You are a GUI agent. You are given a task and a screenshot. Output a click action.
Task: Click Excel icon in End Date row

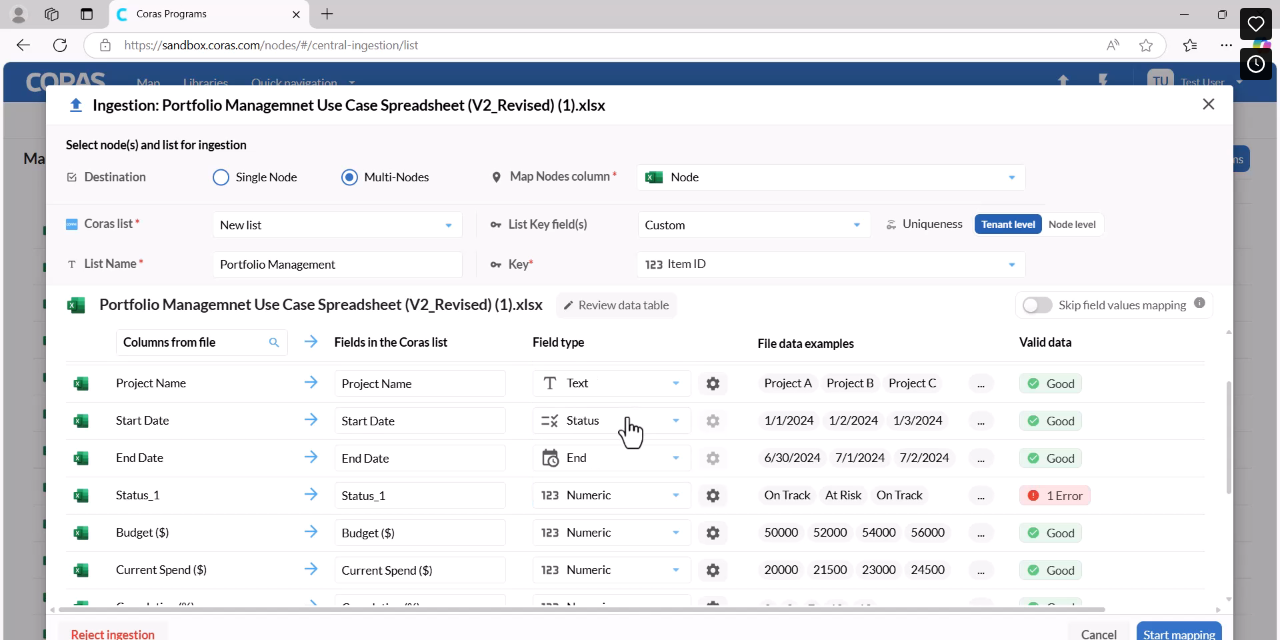[x=81, y=458]
